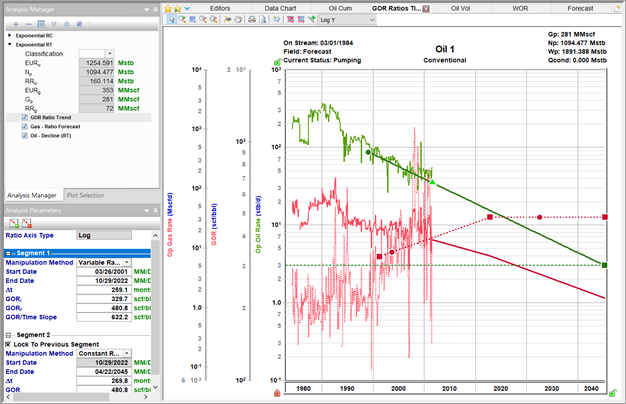Toggle Lock To Previous Segment checkbox
This screenshot has height=404, width=626.
[8, 344]
